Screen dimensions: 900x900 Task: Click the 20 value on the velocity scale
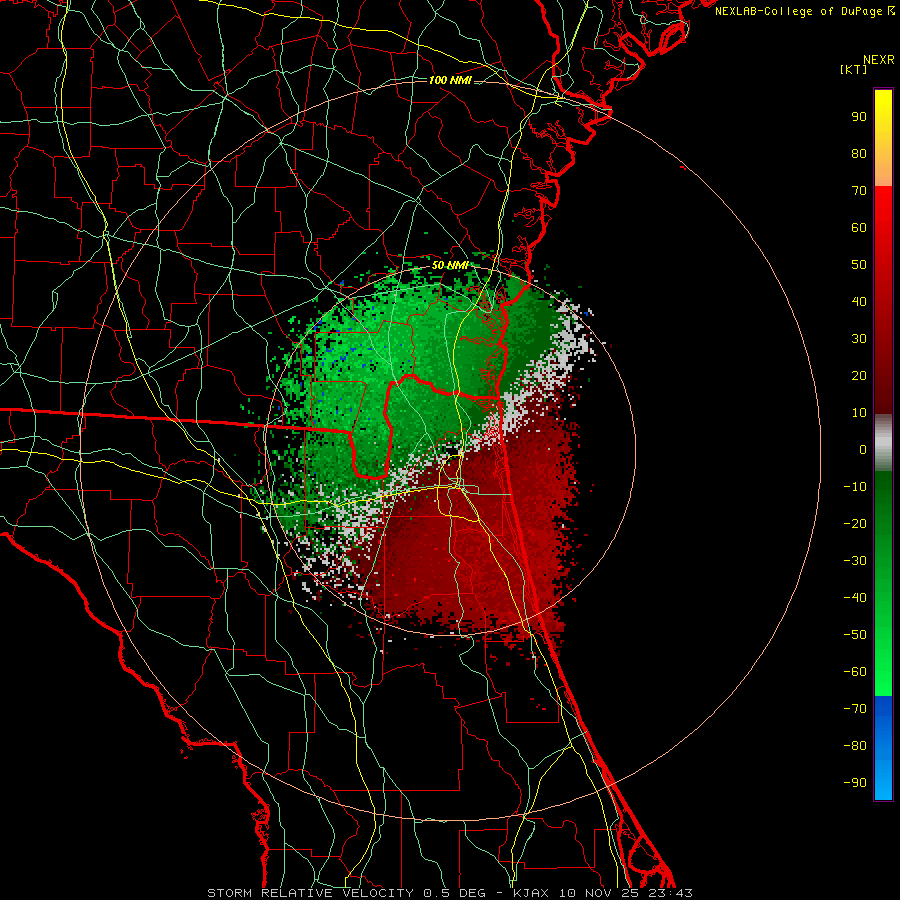pos(859,375)
